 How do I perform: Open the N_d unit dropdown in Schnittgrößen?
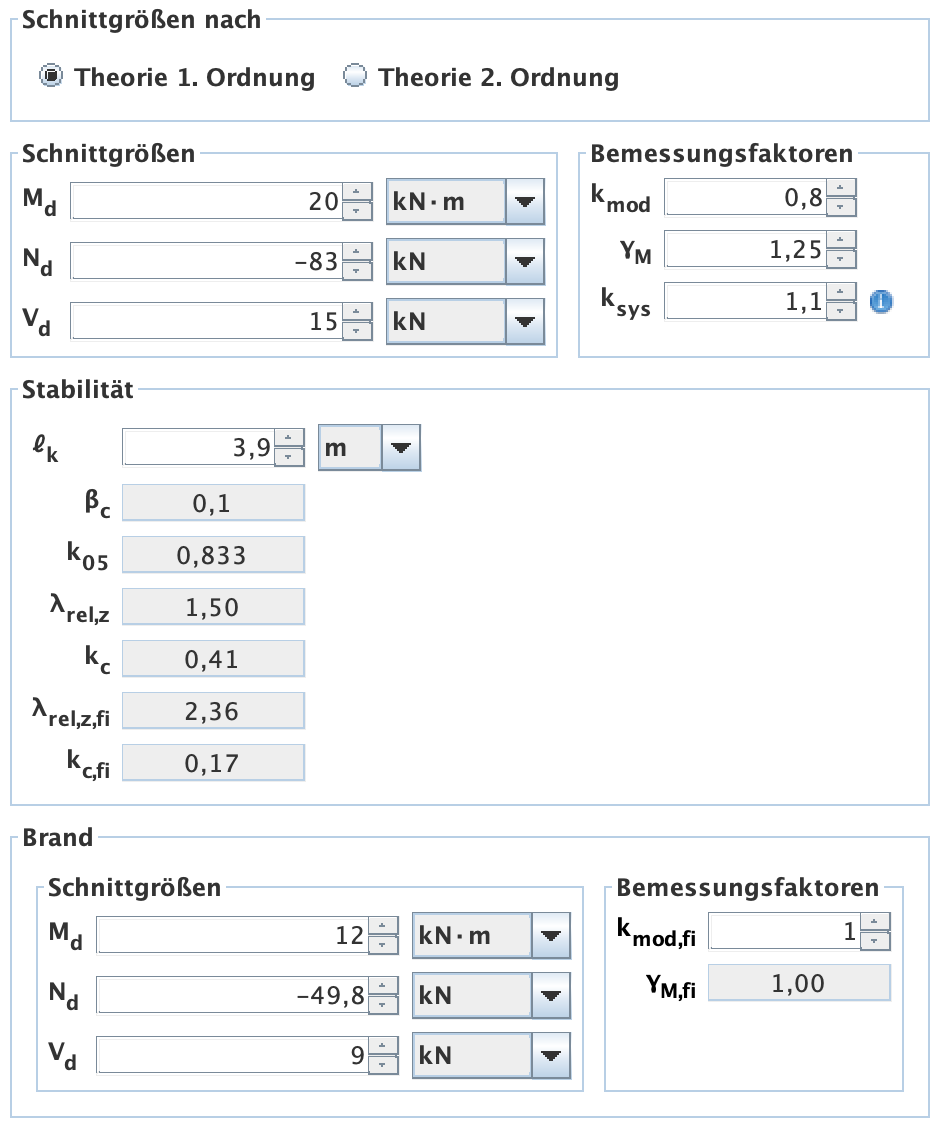524,262
